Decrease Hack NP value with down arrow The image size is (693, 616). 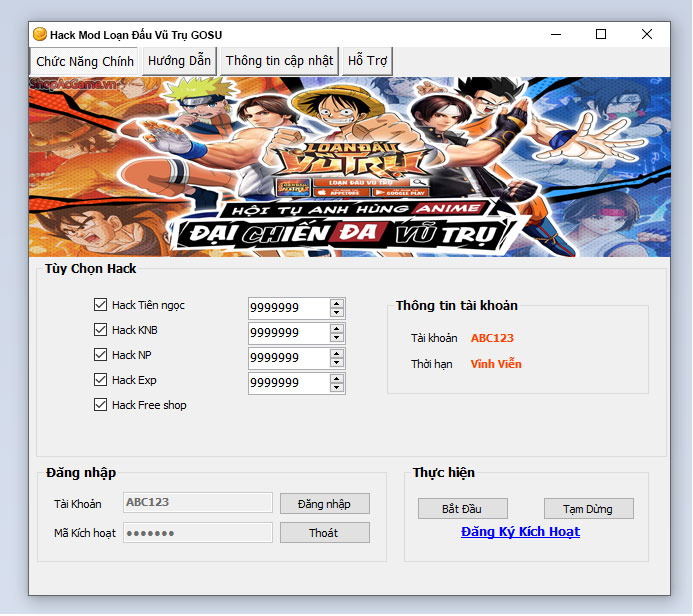point(337,362)
